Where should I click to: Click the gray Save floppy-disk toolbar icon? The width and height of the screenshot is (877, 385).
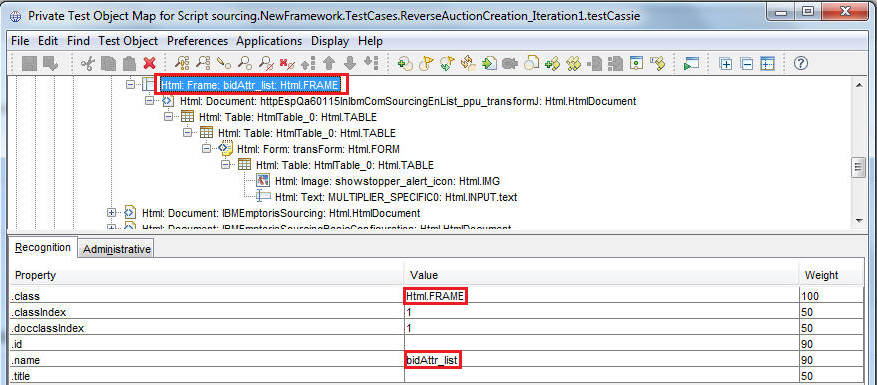29,63
